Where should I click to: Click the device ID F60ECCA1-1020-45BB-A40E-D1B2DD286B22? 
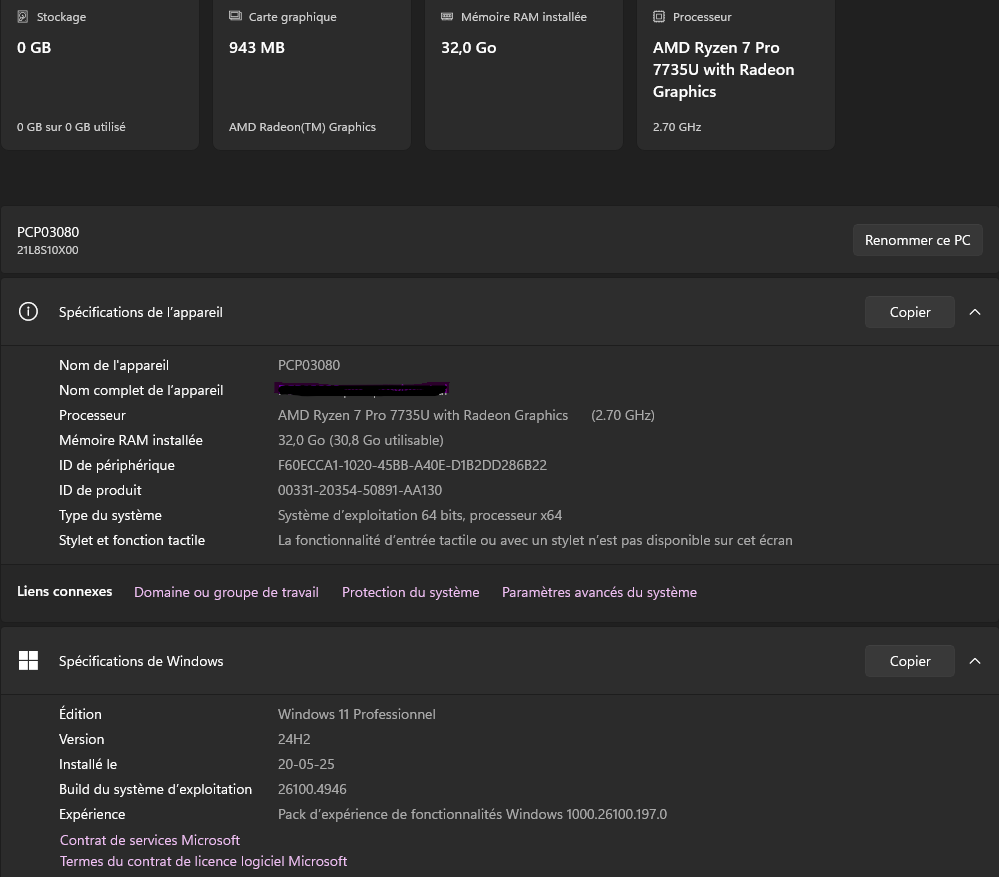(x=412, y=465)
